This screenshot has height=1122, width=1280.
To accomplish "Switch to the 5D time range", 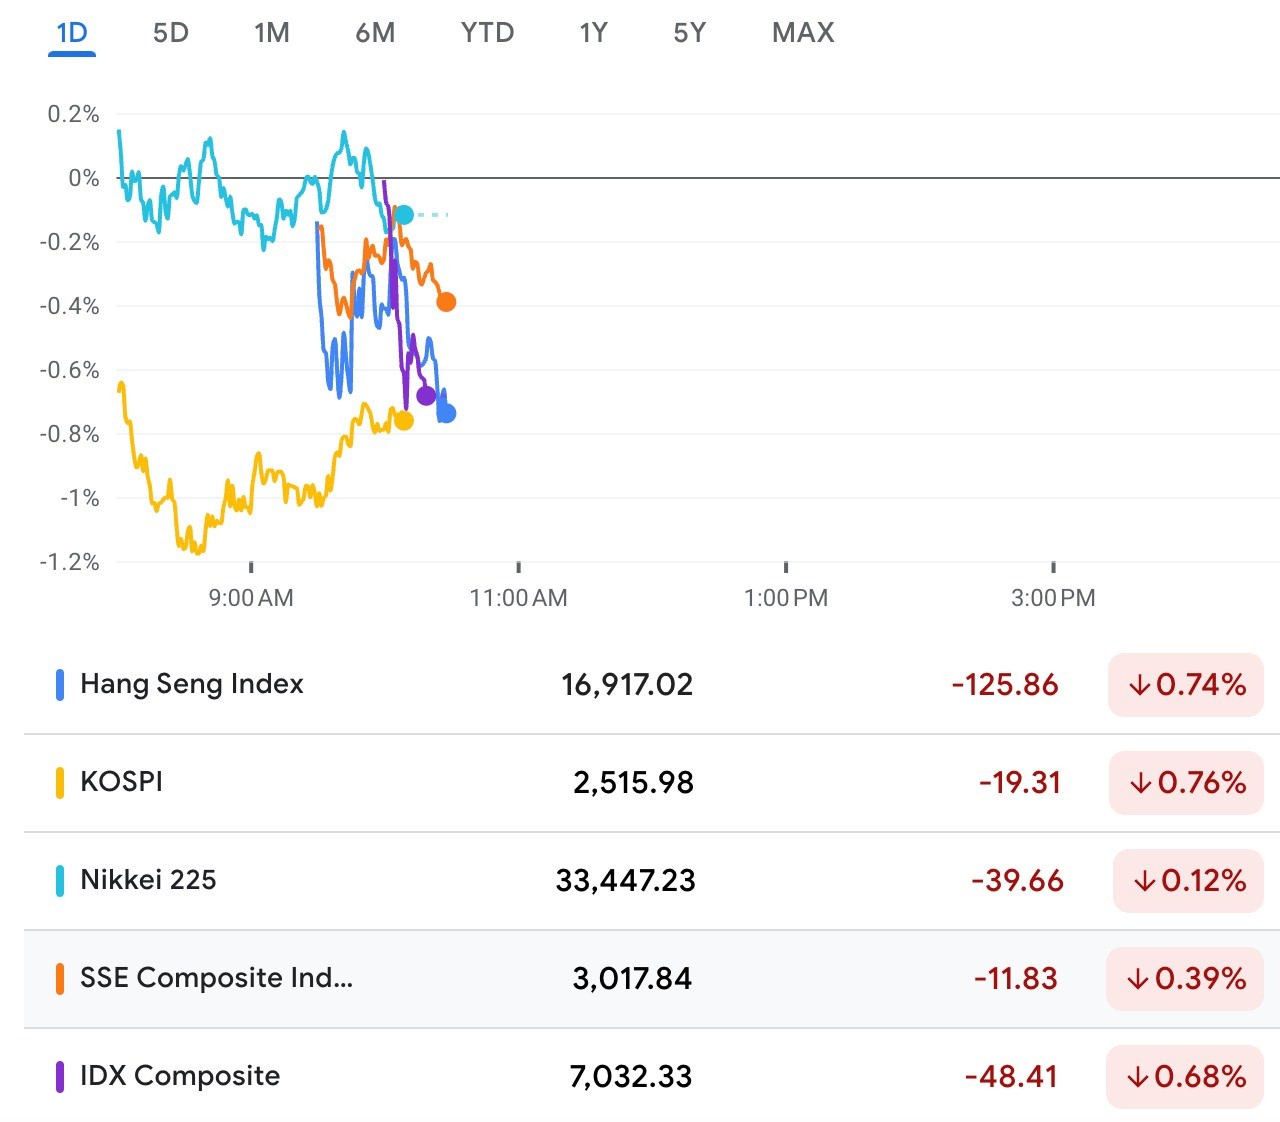I will click(x=171, y=33).
